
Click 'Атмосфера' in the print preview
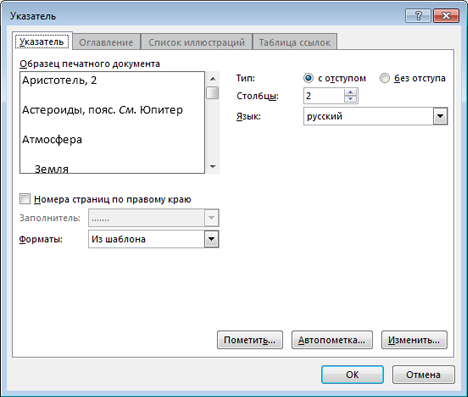point(52,139)
